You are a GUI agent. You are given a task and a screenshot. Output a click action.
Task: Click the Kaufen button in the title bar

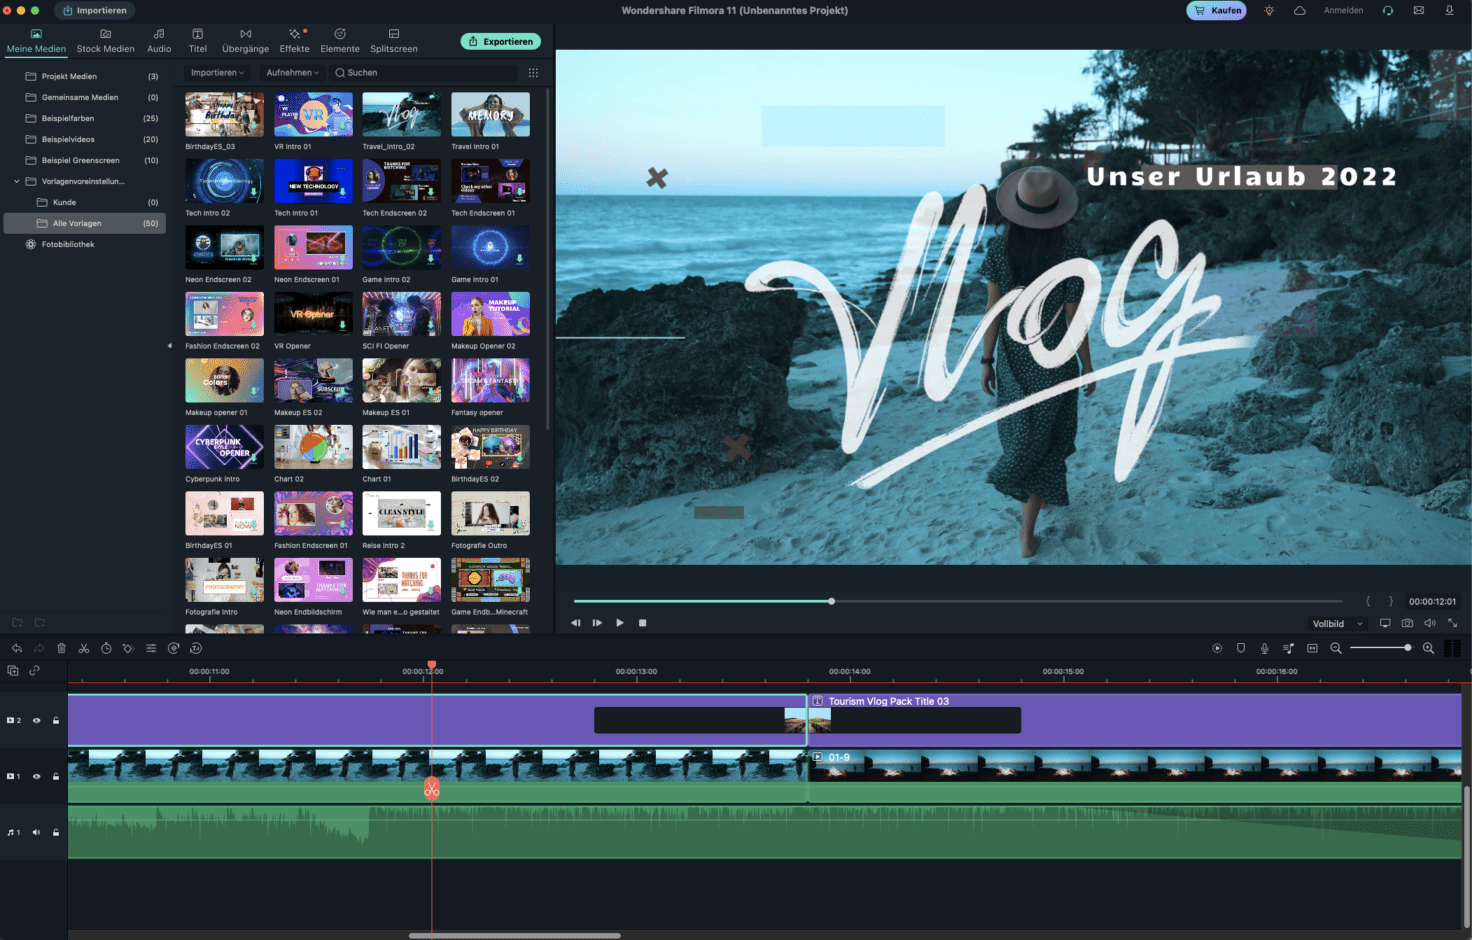[1216, 11]
